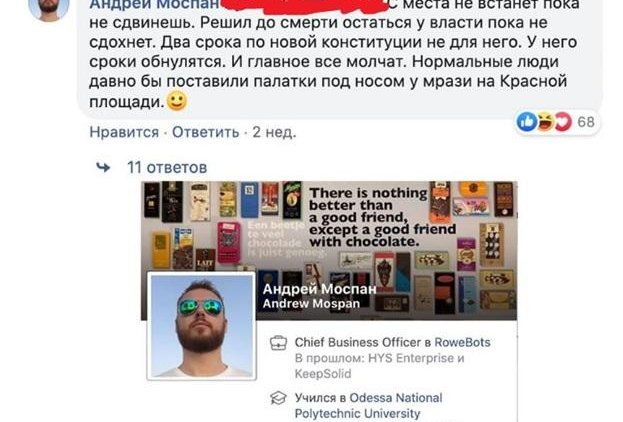Screen dimensions: 623x422
Task: Click Андрей Мос­пан name on profile card
Action: [x=319, y=289]
